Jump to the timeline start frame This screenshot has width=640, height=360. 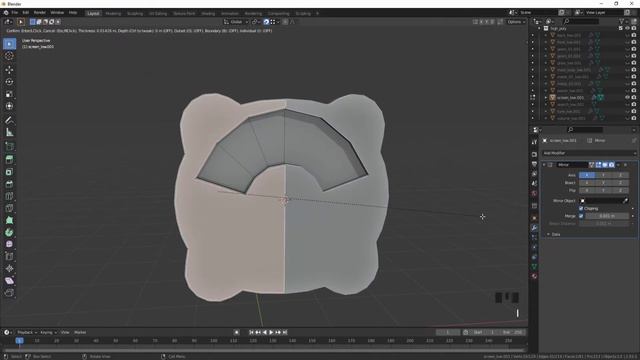click(x=251, y=333)
